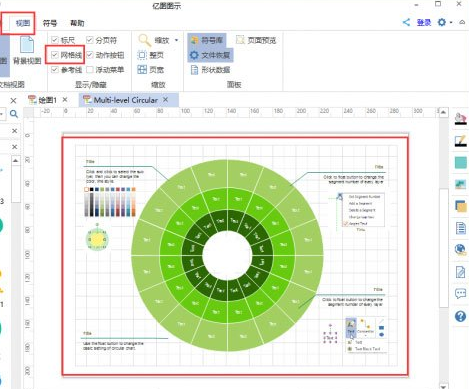The height and width of the screenshot is (389, 469).
Task: Click the picture icon in right sidebar
Action: [x=460, y=184]
